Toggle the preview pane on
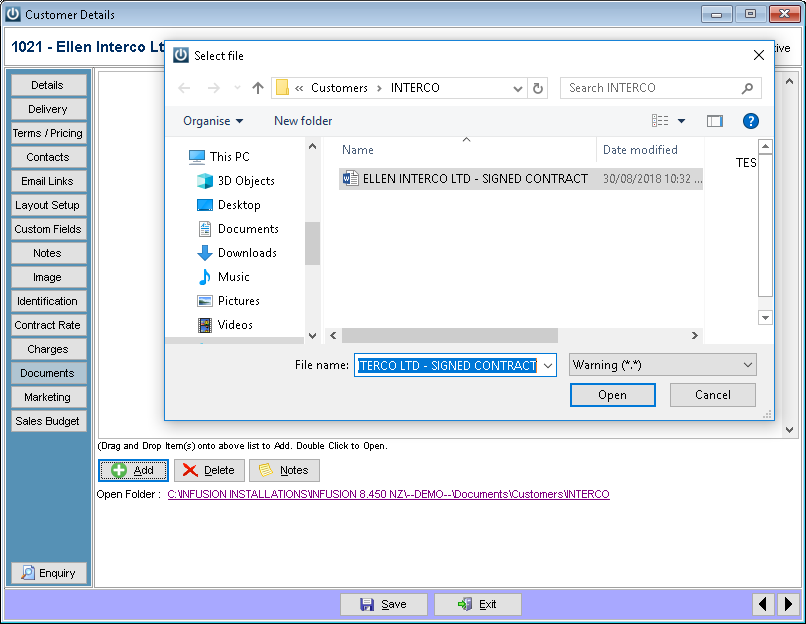806x624 pixels. coord(713,120)
